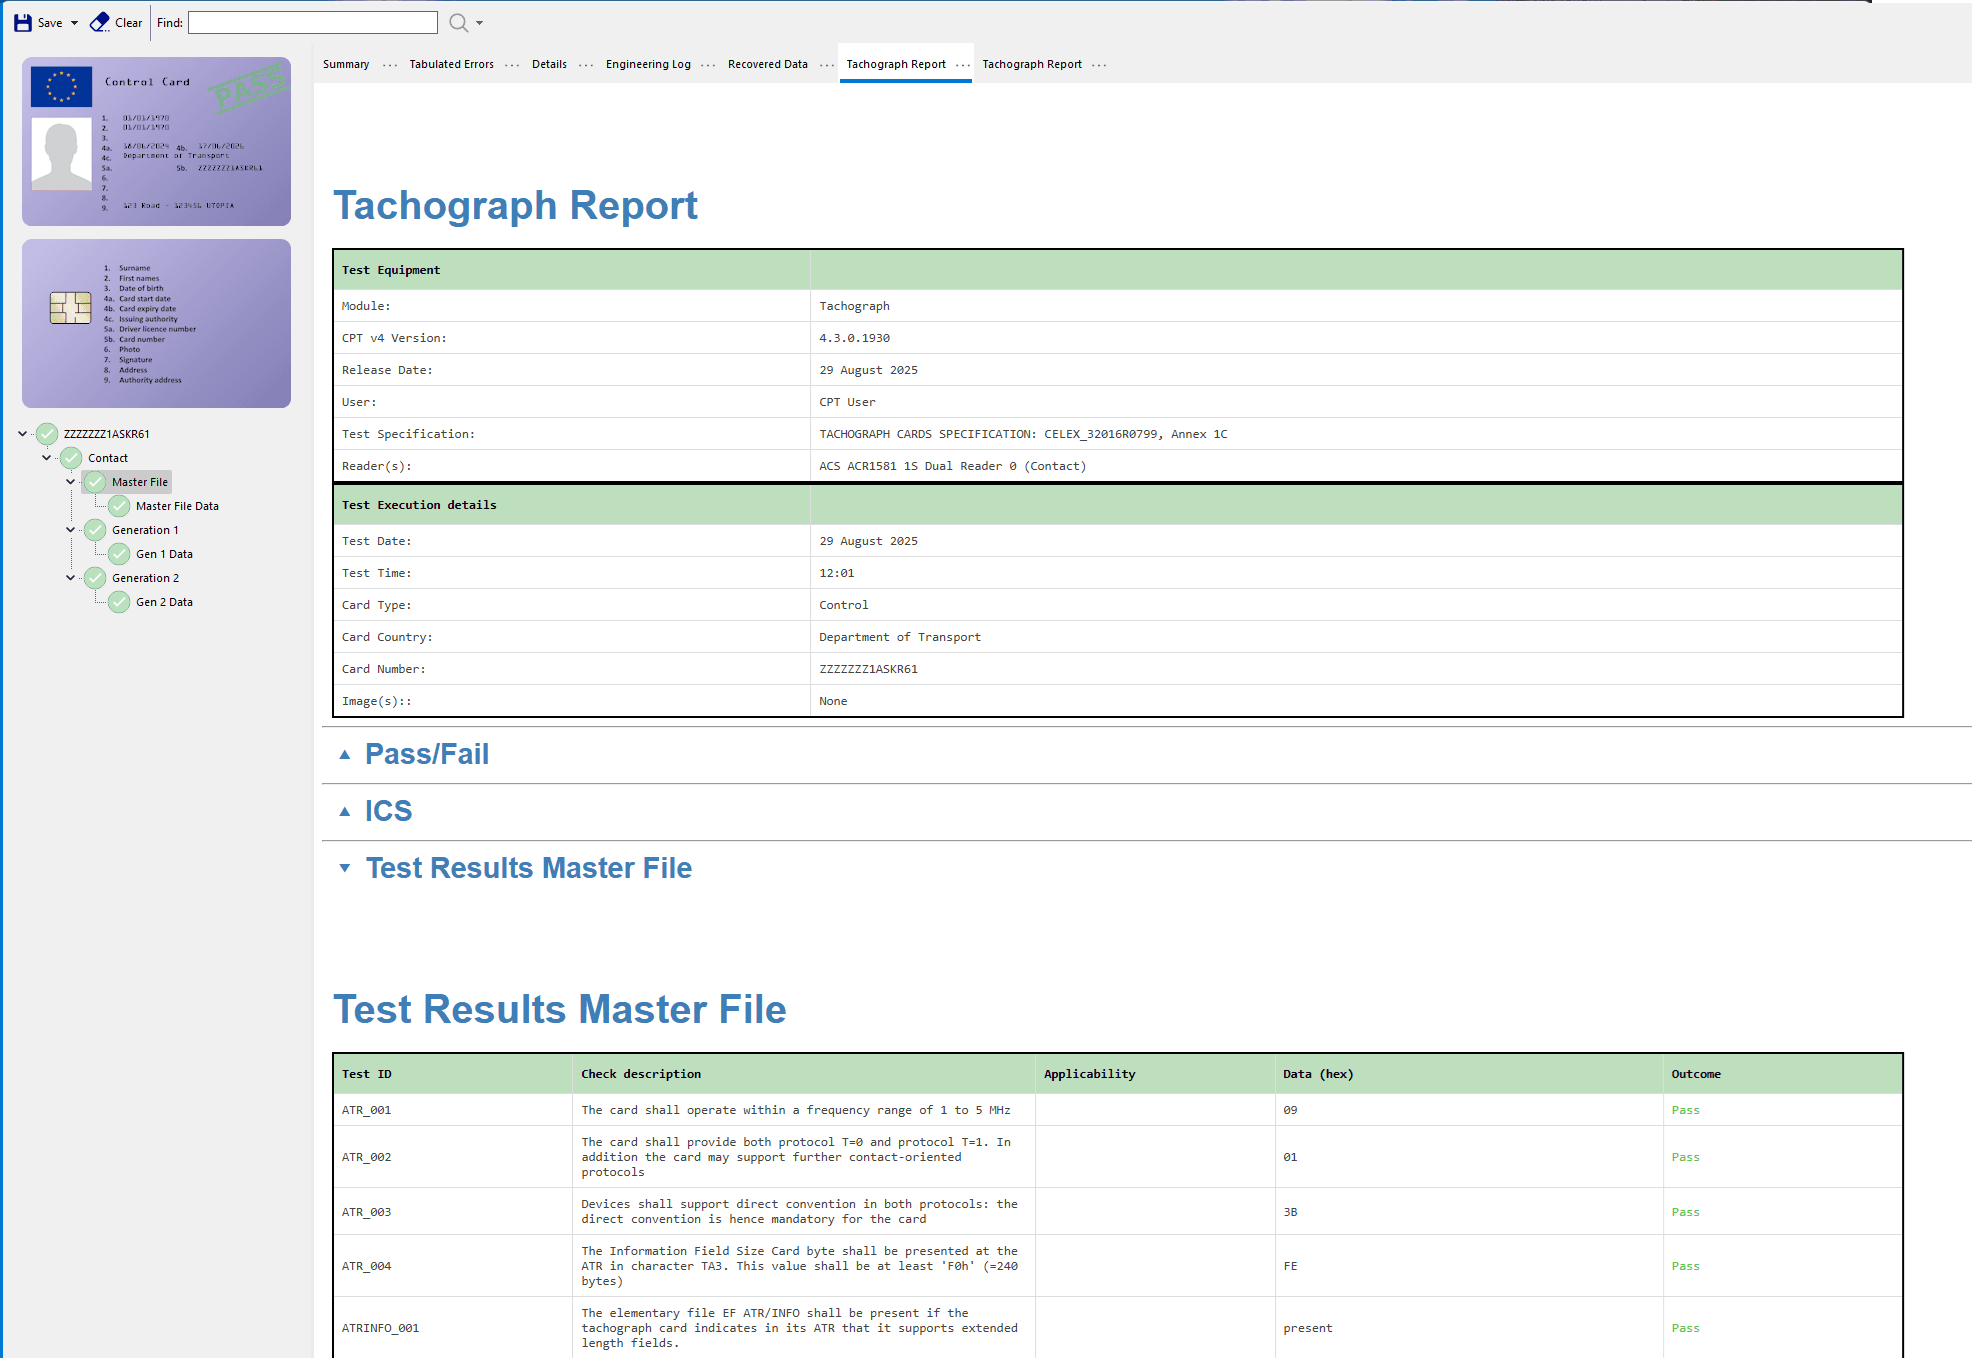Viewport: 1972px width, 1358px height.
Task: Open the Recovered Data tab
Action: 767,63
